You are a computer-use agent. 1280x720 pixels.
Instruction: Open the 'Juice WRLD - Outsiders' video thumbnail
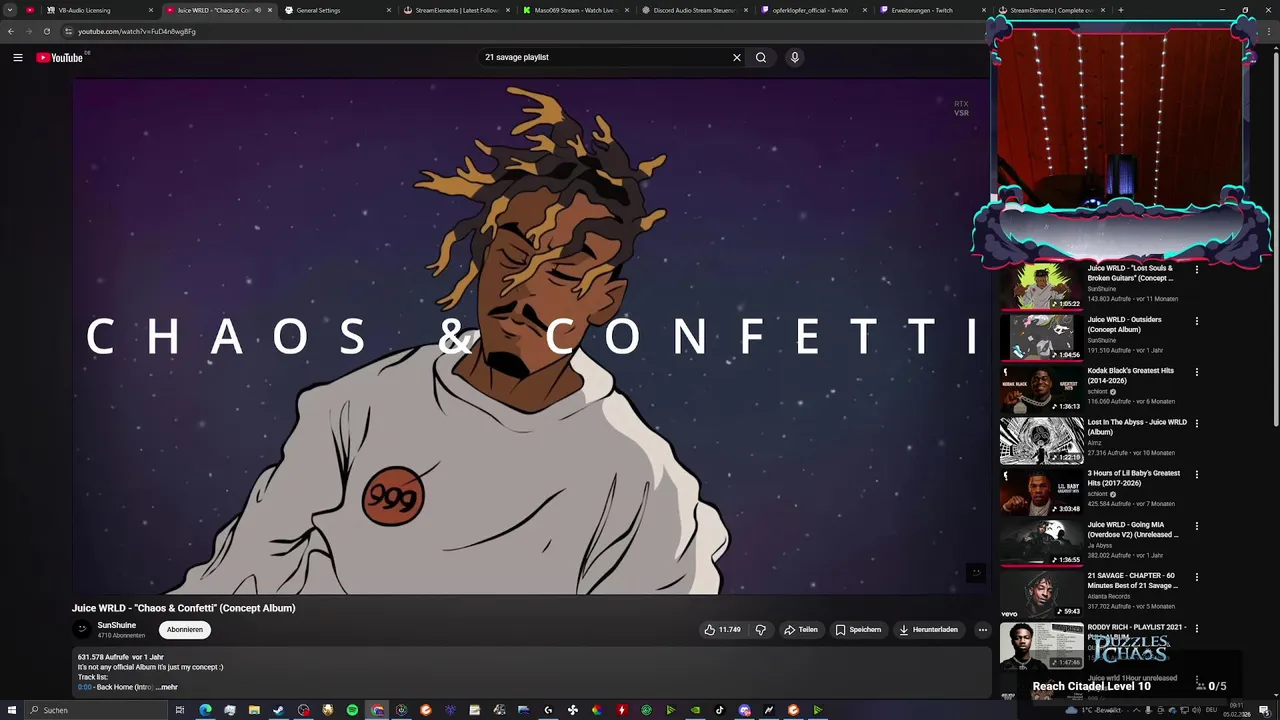pos(1041,337)
